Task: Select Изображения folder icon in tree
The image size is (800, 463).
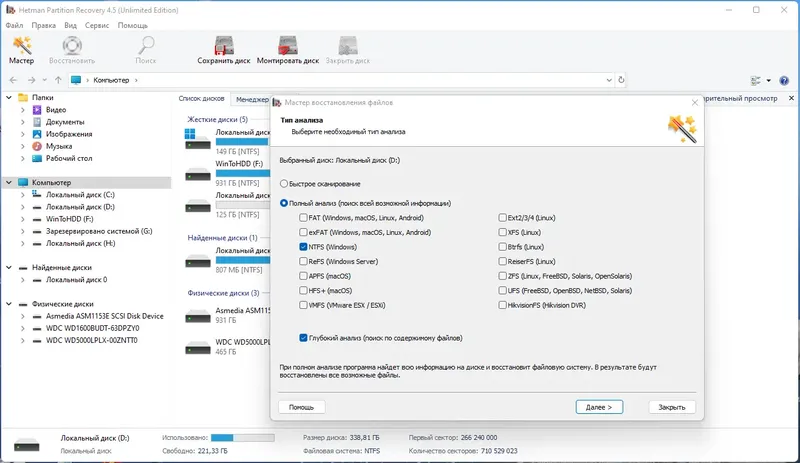Action: (37, 134)
